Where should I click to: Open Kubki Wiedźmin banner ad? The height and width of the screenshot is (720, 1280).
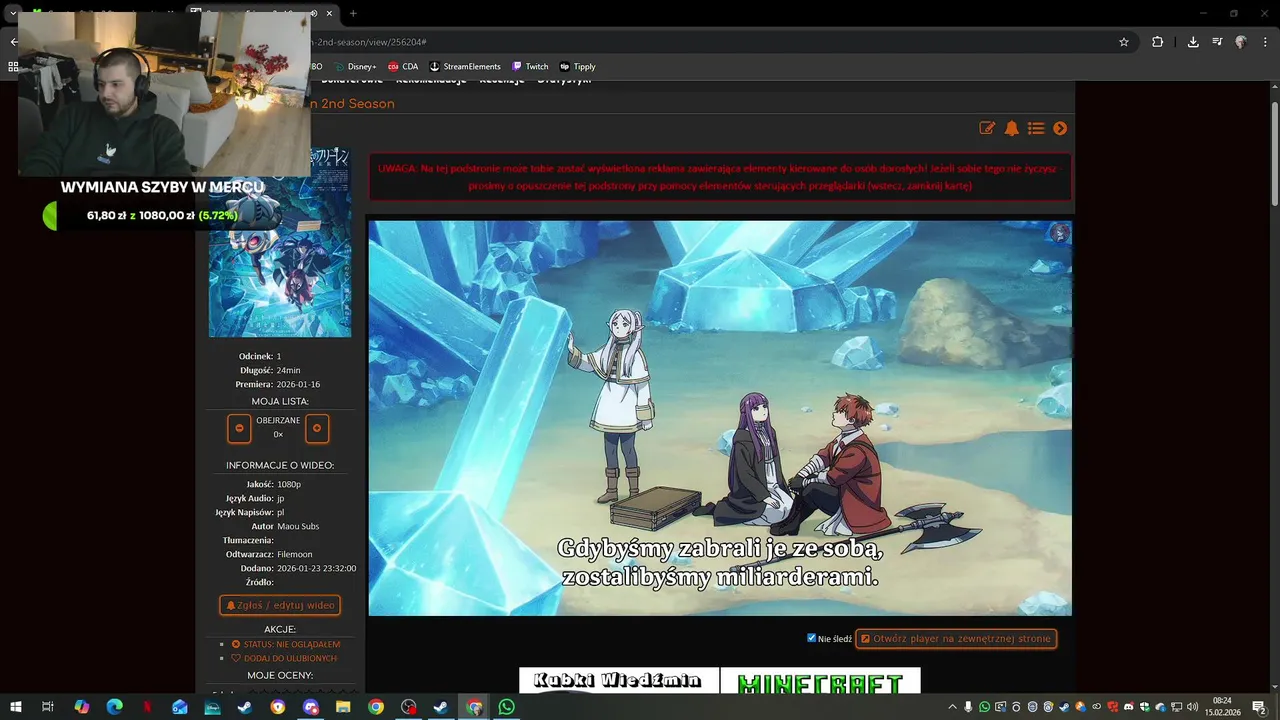coord(618,681)
